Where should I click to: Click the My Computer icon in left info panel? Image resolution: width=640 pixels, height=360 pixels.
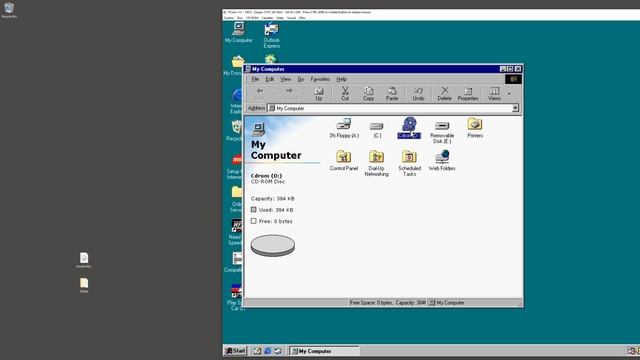point(258,129)
